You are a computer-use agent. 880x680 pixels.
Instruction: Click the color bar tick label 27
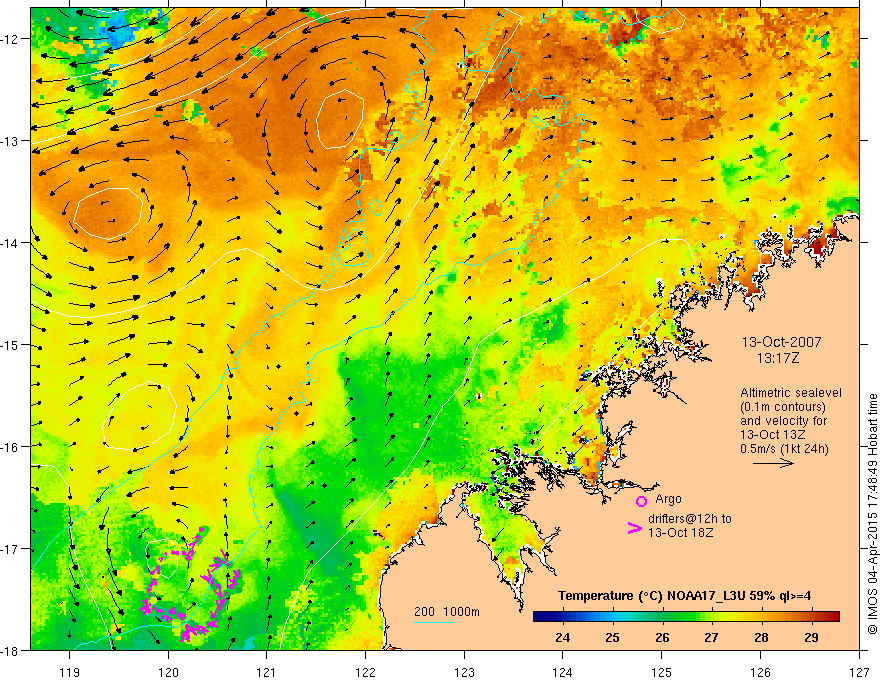pos(712,637)
